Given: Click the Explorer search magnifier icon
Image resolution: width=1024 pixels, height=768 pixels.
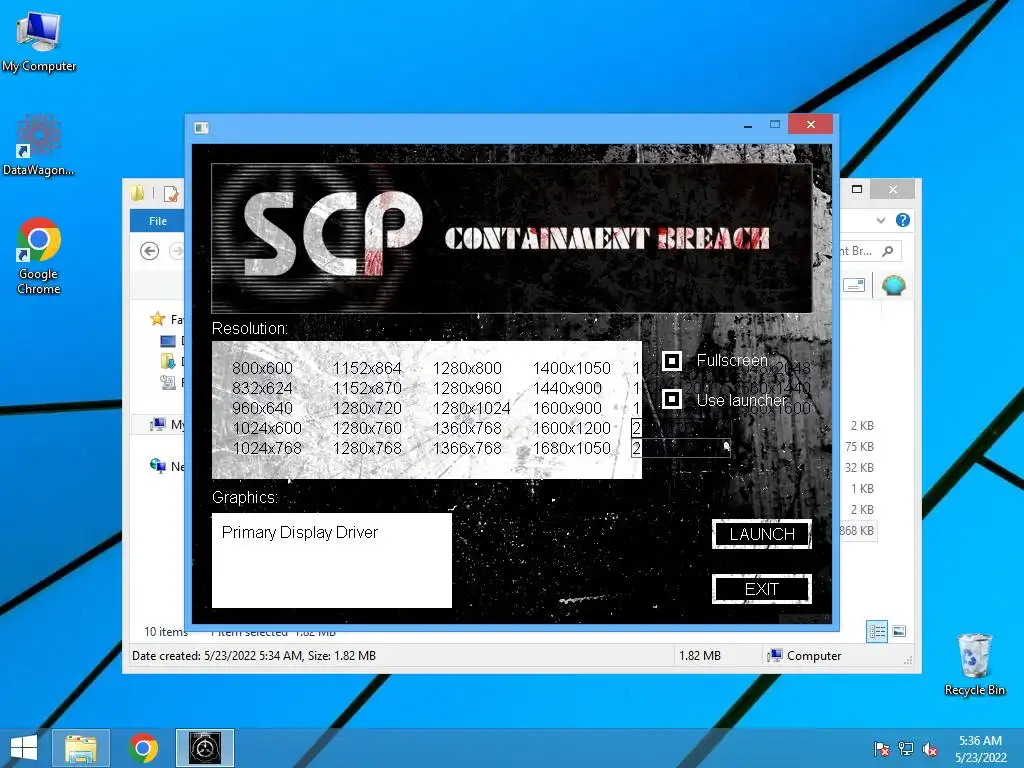Looking at the screenshot, I should (x=888, y=251).
